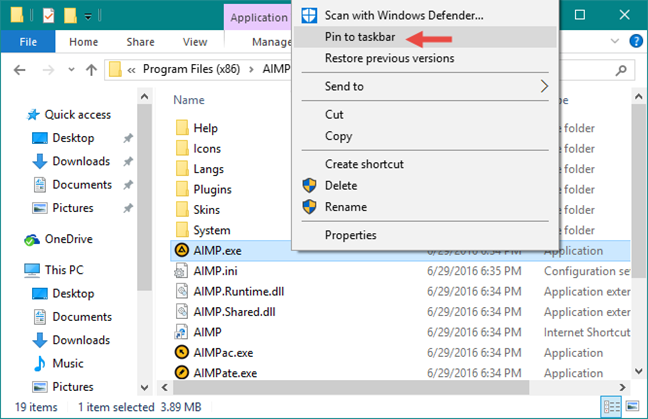Click the AIMPac.exe icon
648x419 pixels.
(x=181, y=352)
